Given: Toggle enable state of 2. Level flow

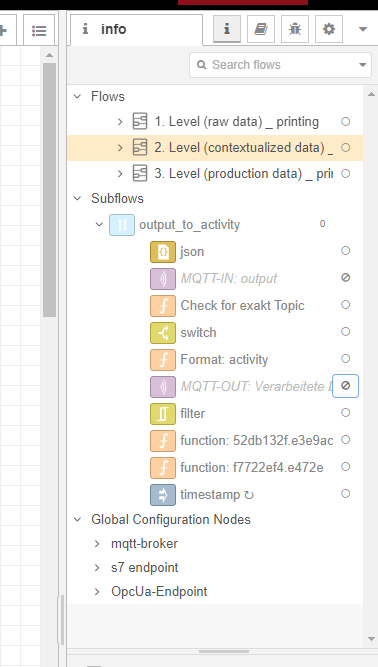Looking at the screenshot, I should pyautogui.click(x=346, y=148).
